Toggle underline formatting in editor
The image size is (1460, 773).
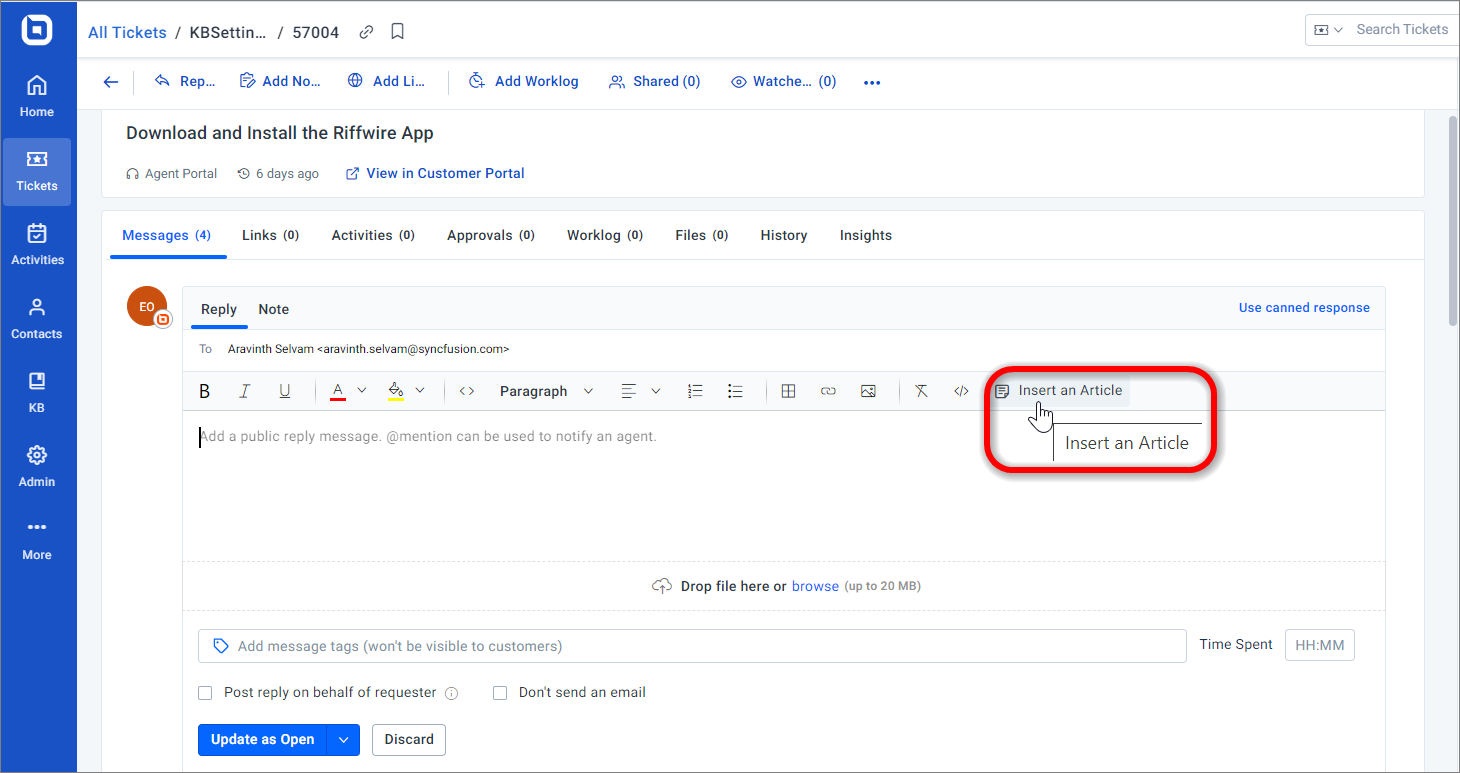[285, 391]
